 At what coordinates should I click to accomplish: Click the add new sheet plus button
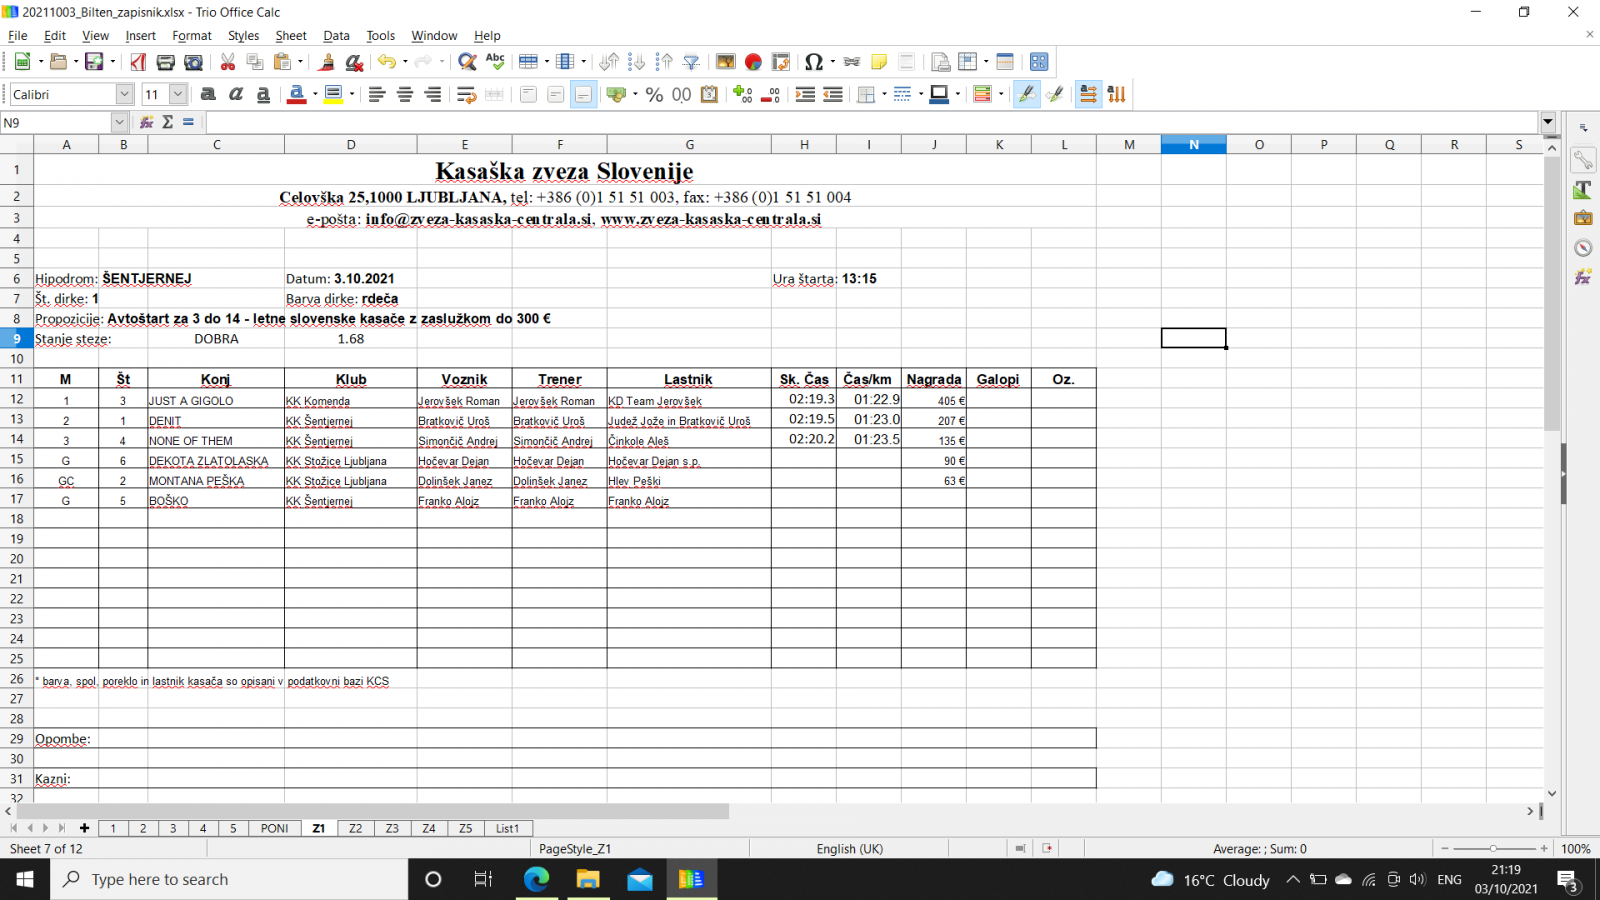point(84,828)
